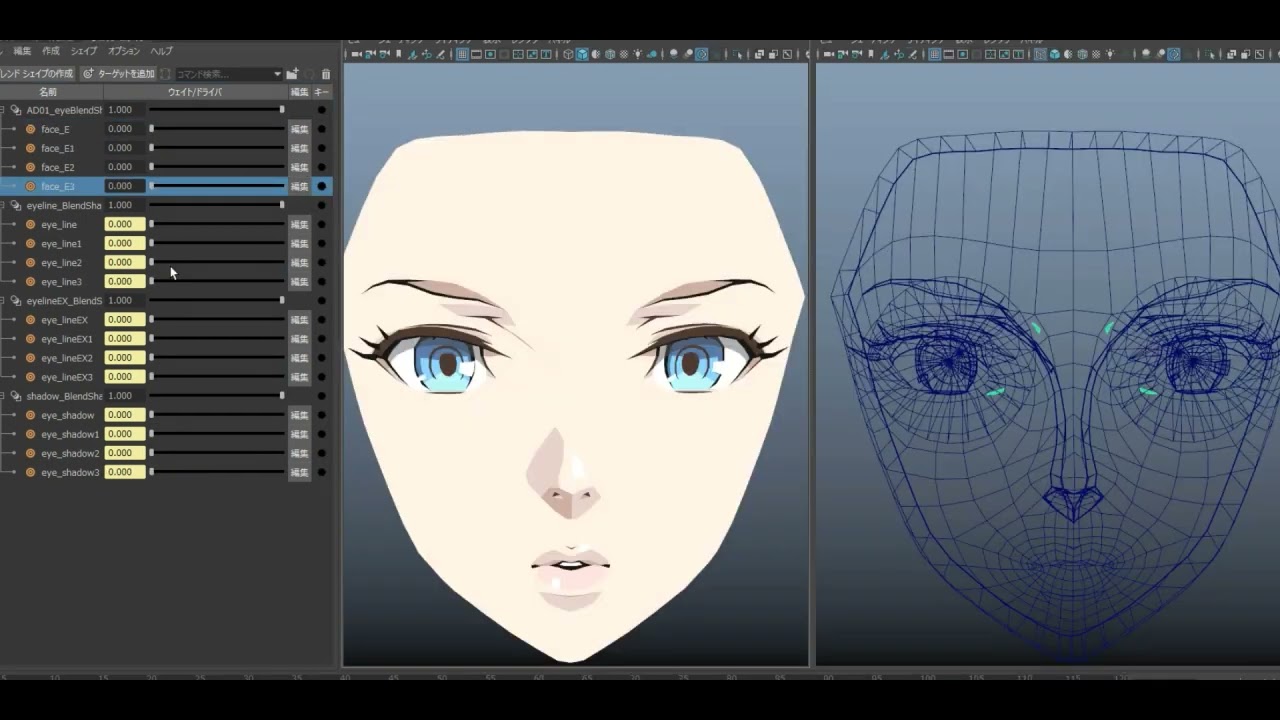Click the bookmarks icon in left viewport toolbar

click(x=398, y=54)
